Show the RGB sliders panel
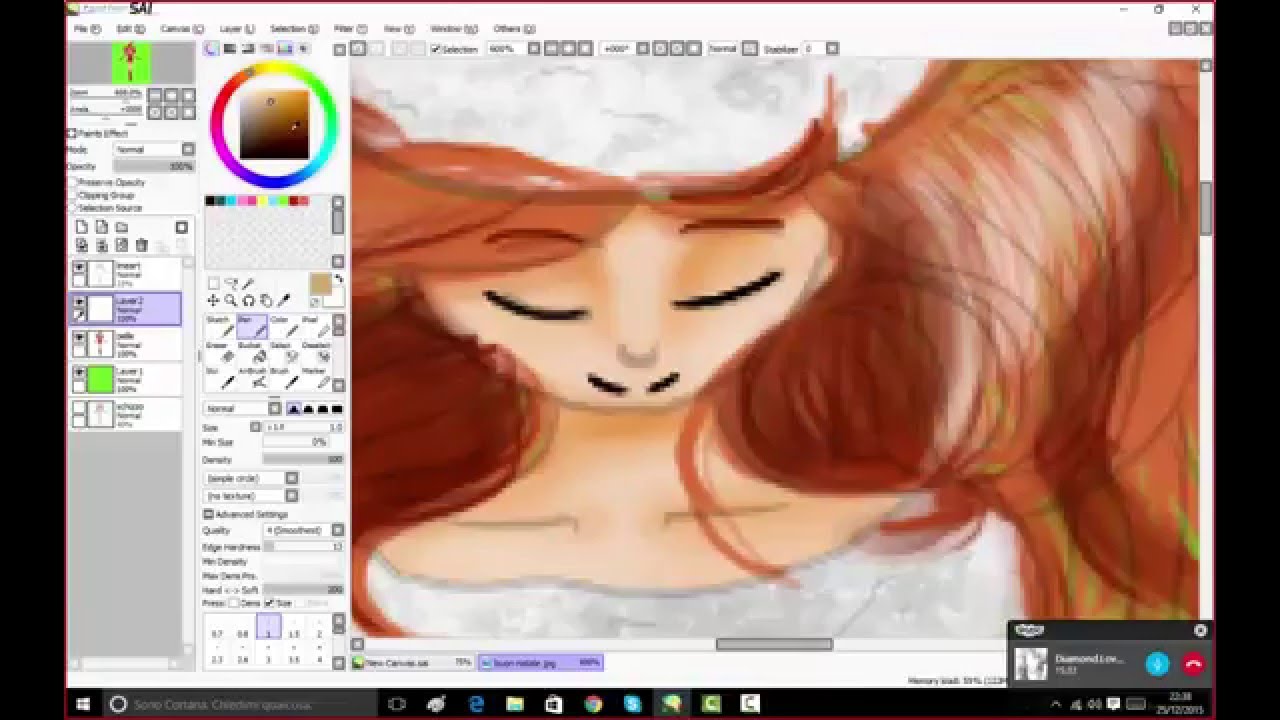The height and width of the screenshot is (720, 1280). tap(230, 48)
